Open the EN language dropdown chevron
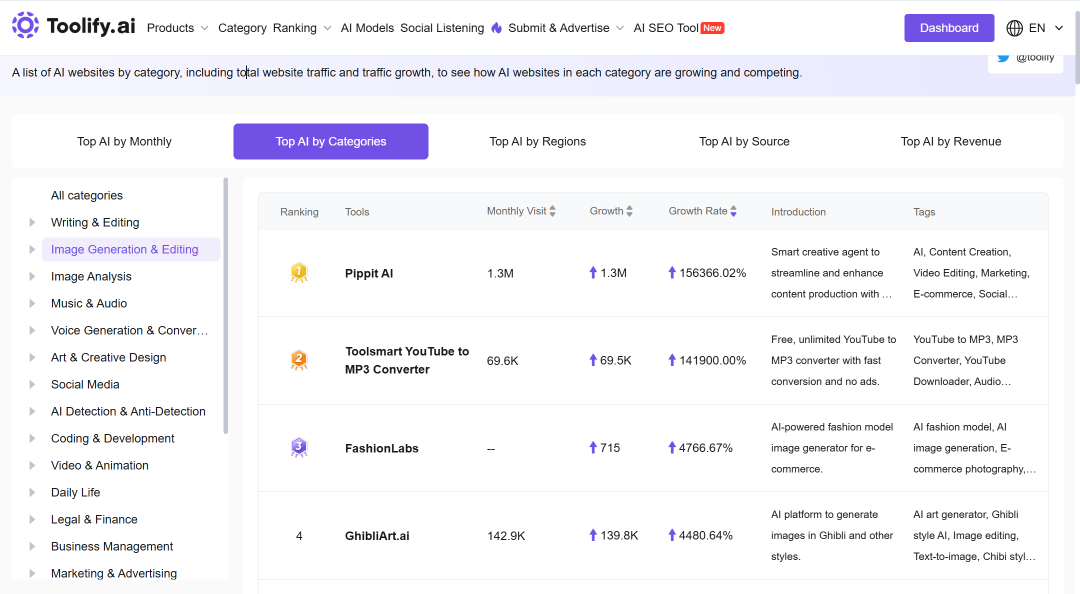Screen dimensions: 1080x594 click(1059, 28)
